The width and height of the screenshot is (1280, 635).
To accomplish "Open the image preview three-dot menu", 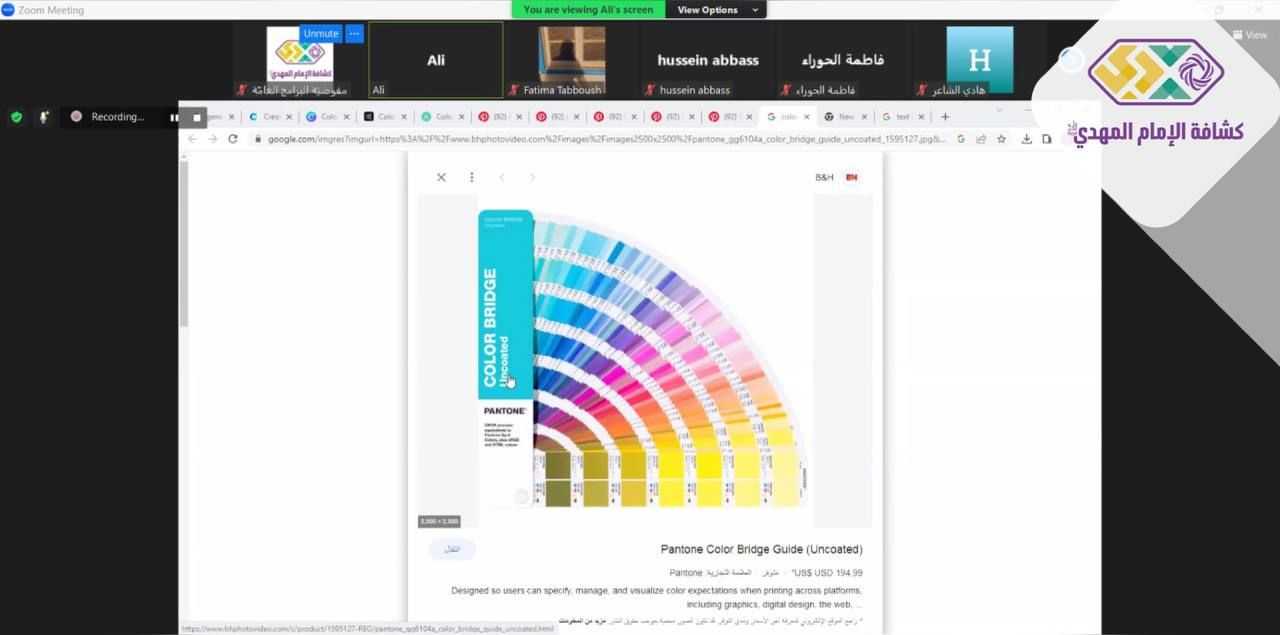I will (x=471, y=177).
